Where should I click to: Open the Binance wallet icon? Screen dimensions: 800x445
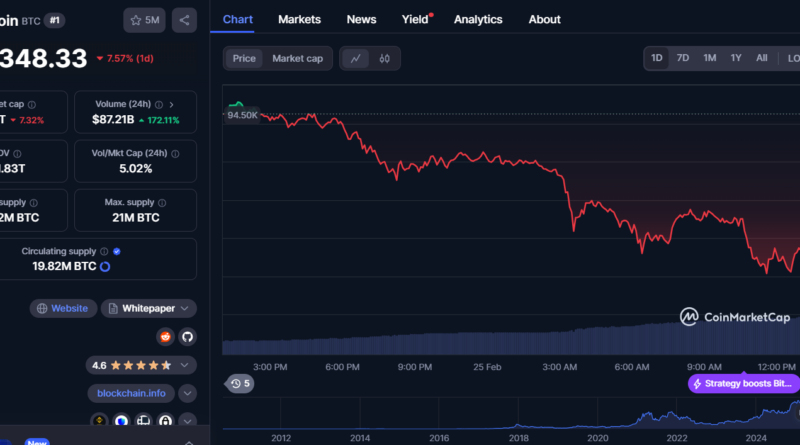click(99, 421)
